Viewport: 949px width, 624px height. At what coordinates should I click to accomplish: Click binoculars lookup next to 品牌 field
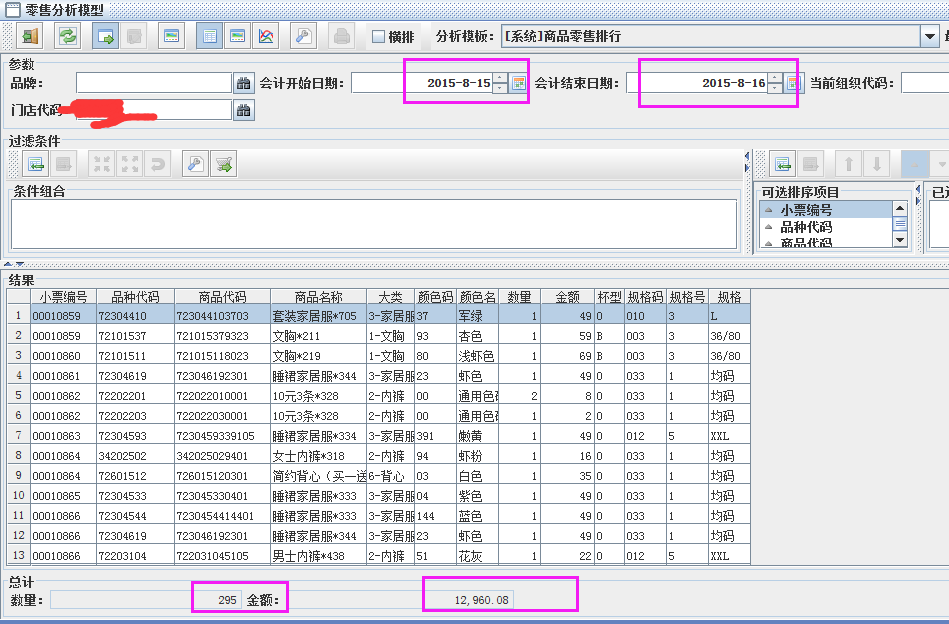243,84
